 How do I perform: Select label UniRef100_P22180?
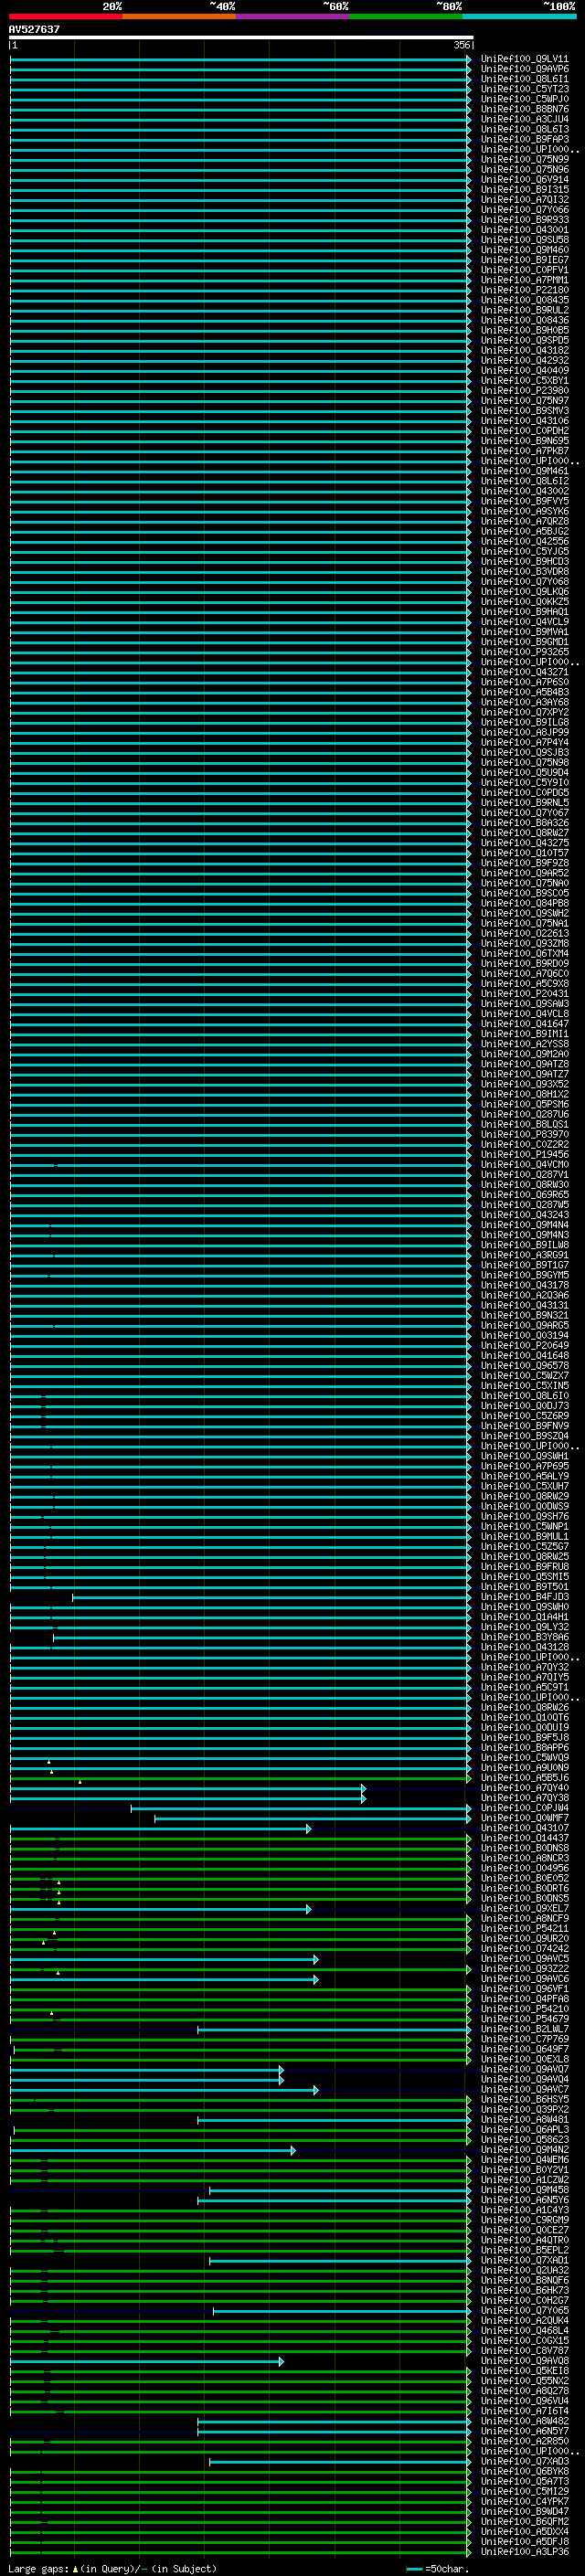pos(525,290)
